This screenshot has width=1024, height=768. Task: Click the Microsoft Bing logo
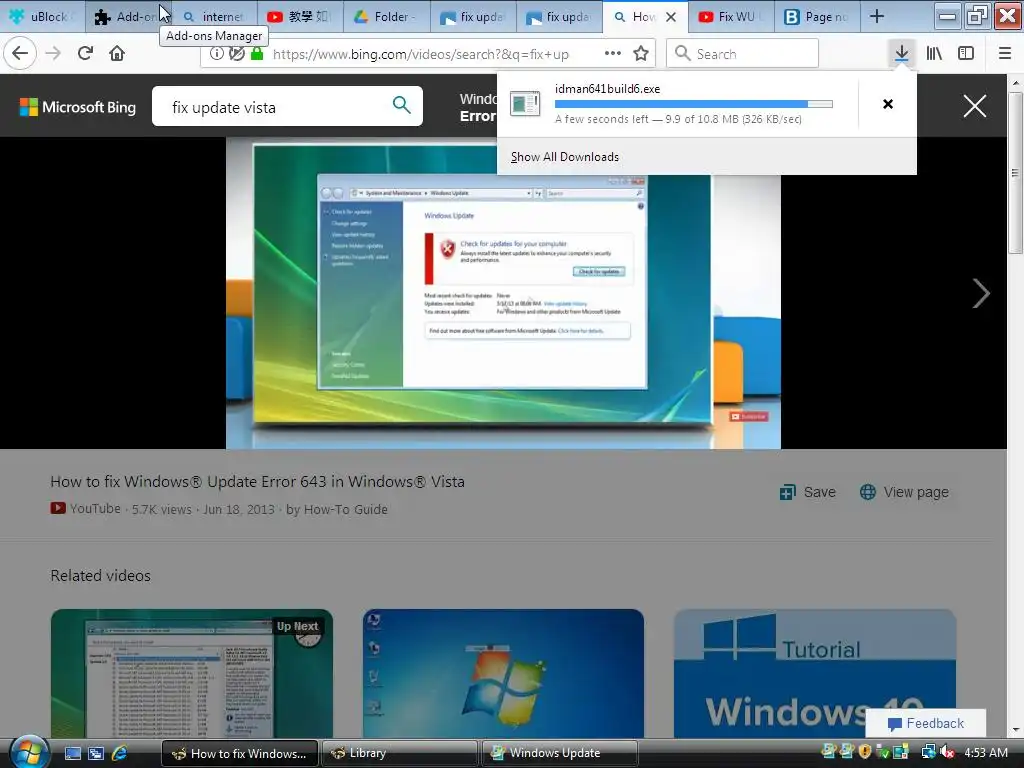click(78, 107)
